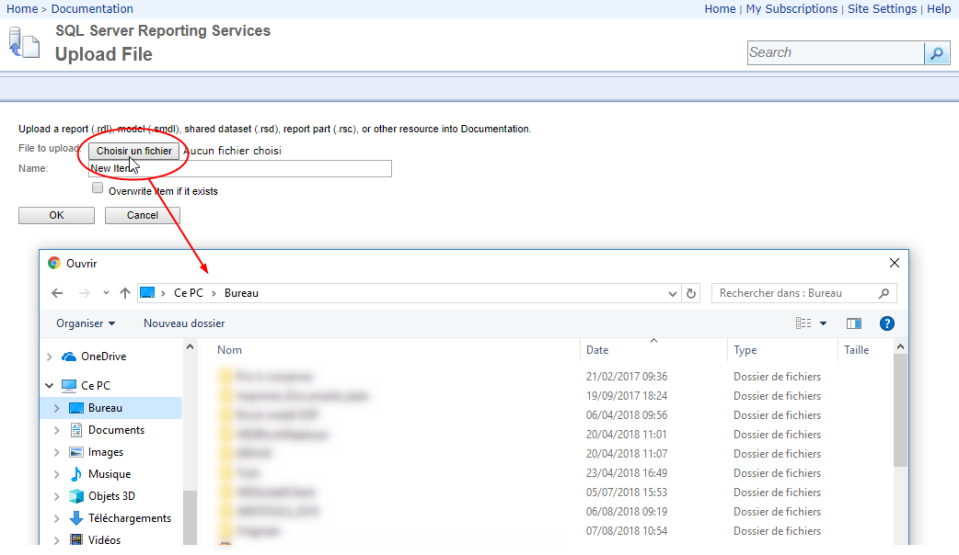Click the view layout icon

pos(803,323)
